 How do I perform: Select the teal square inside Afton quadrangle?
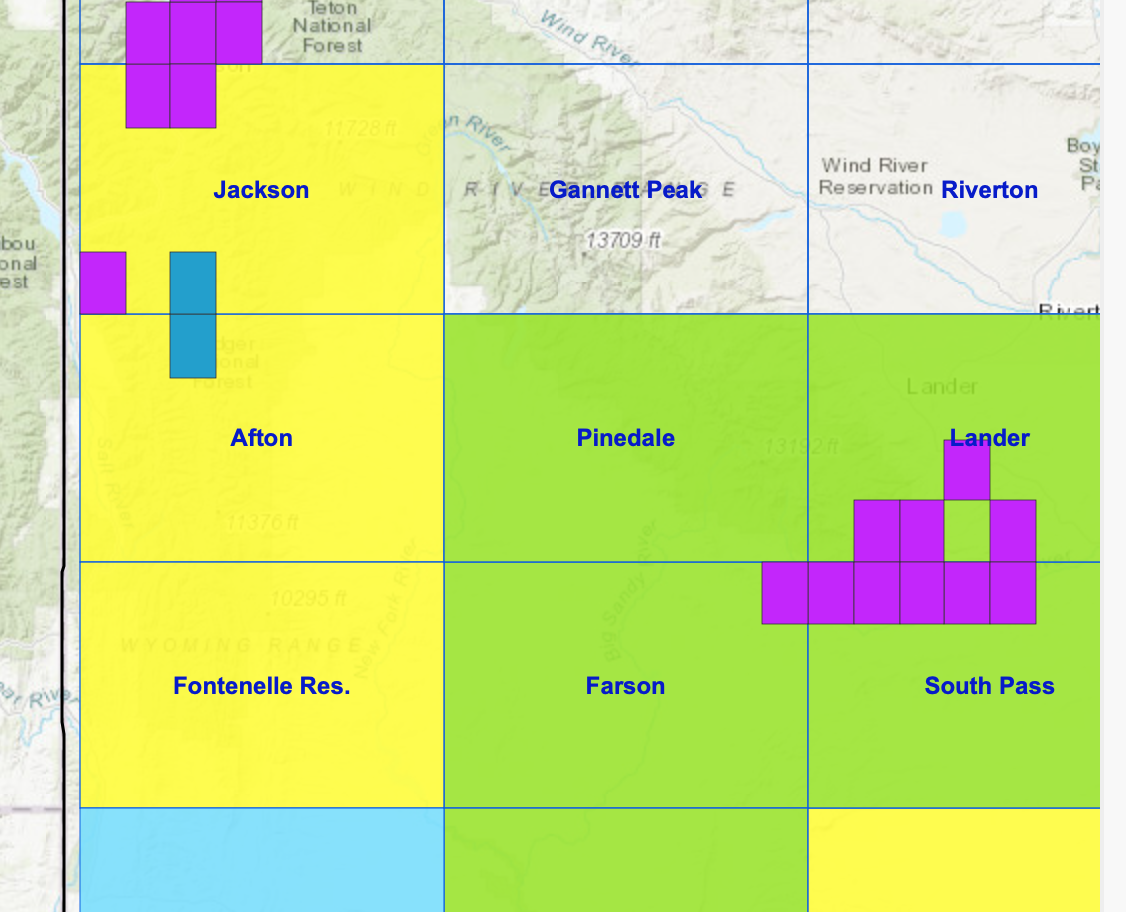pos(193,346)
